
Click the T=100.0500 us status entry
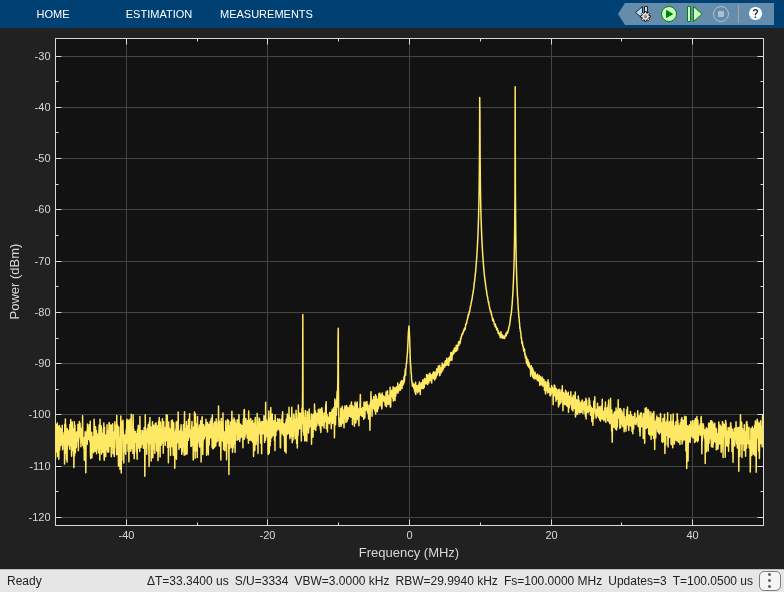[x=712, y=580]
